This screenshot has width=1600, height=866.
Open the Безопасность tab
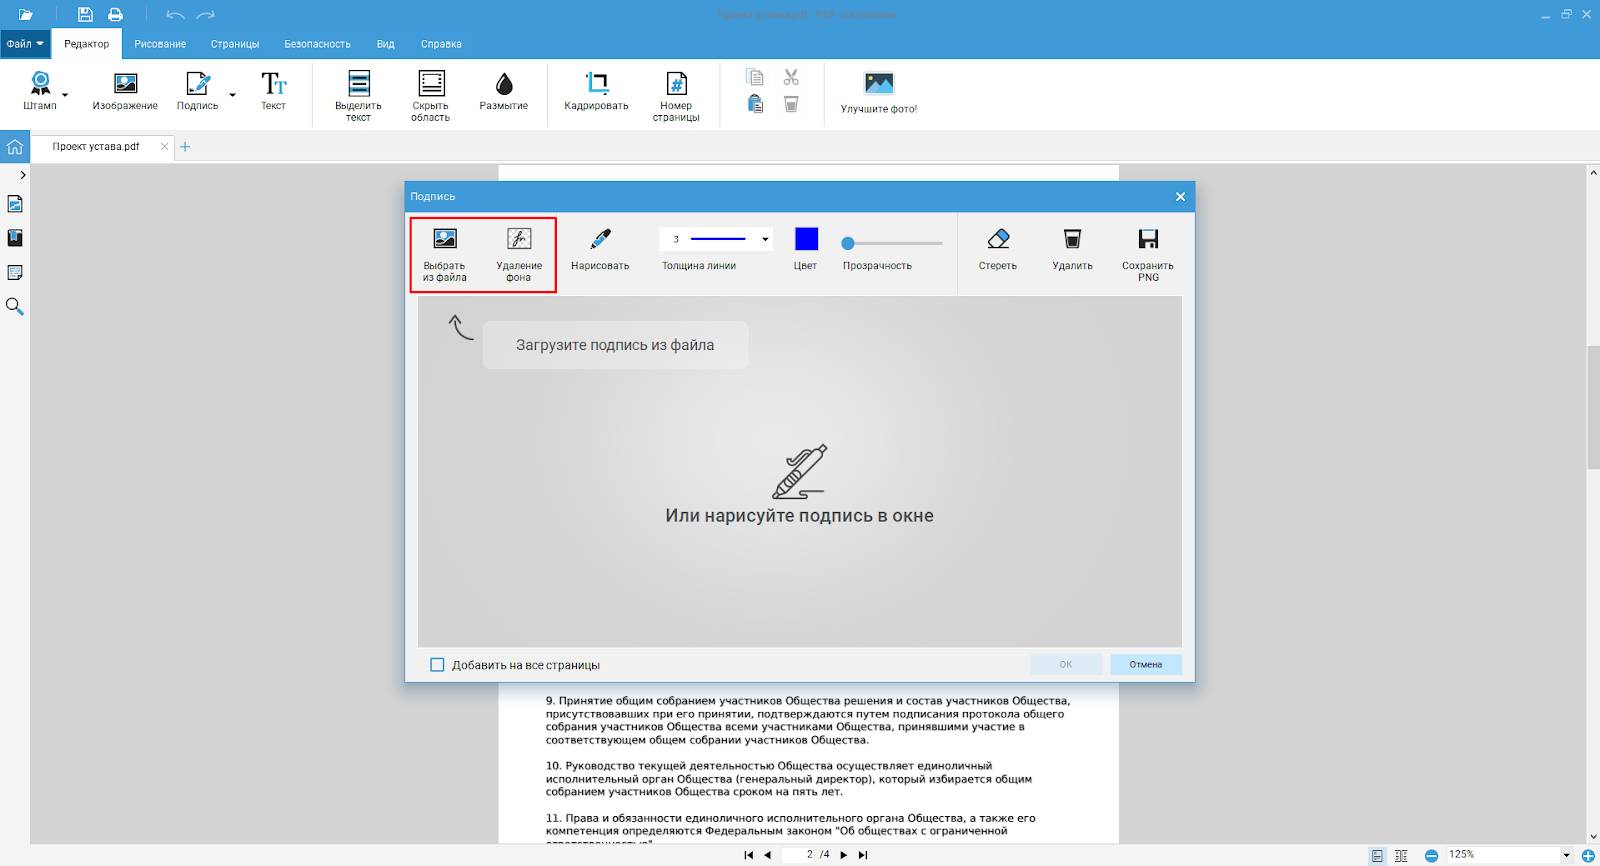[317, 44]
